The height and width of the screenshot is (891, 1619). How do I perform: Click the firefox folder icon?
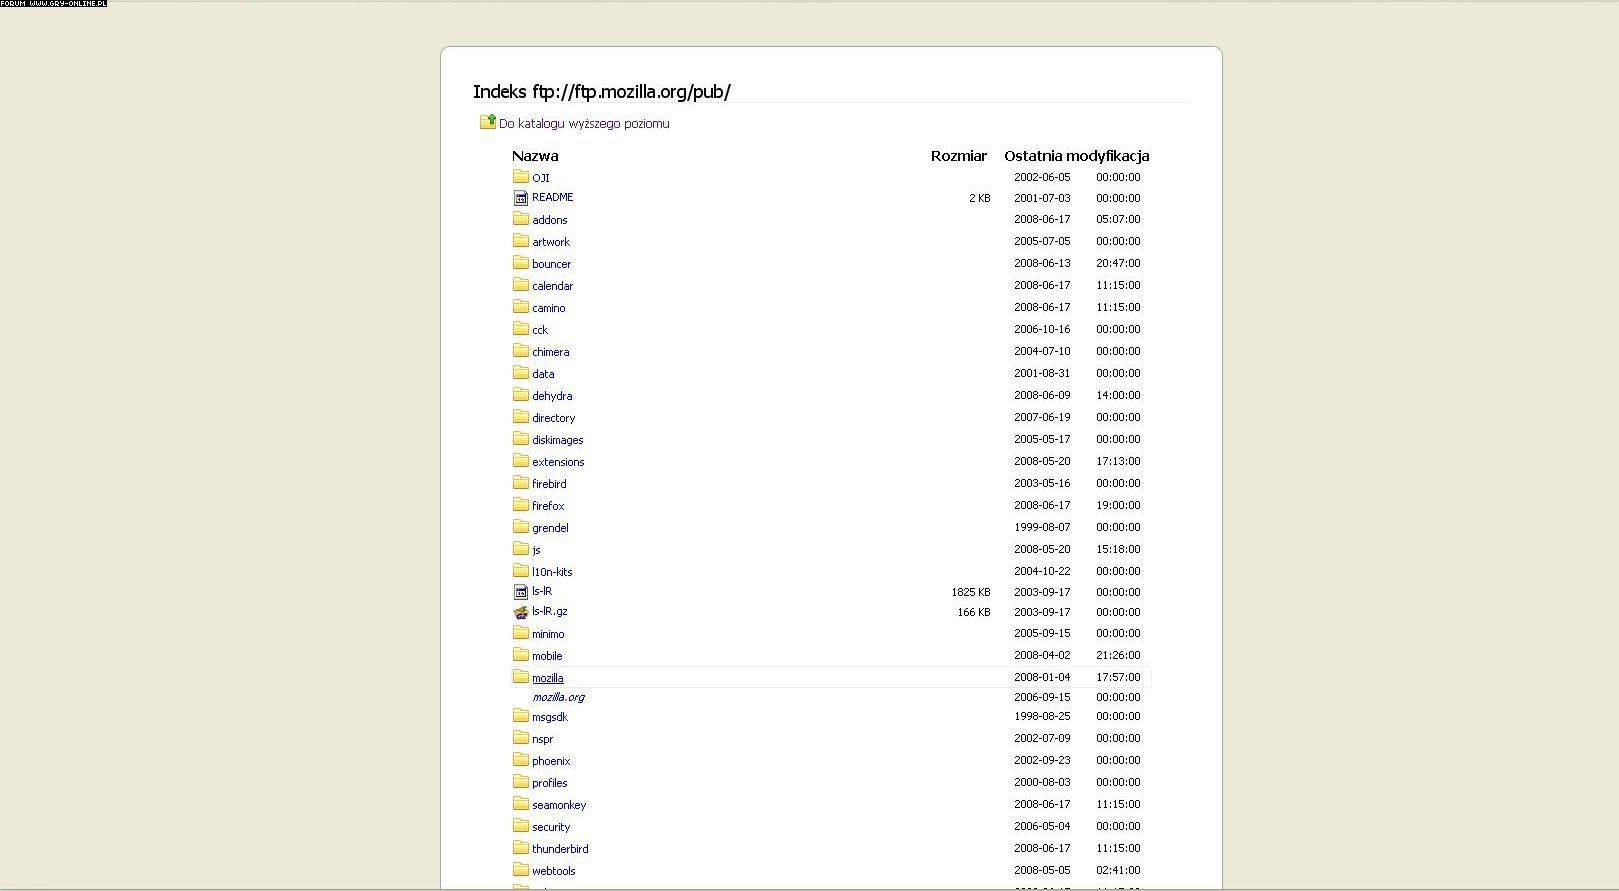click(x=520, y=505)
